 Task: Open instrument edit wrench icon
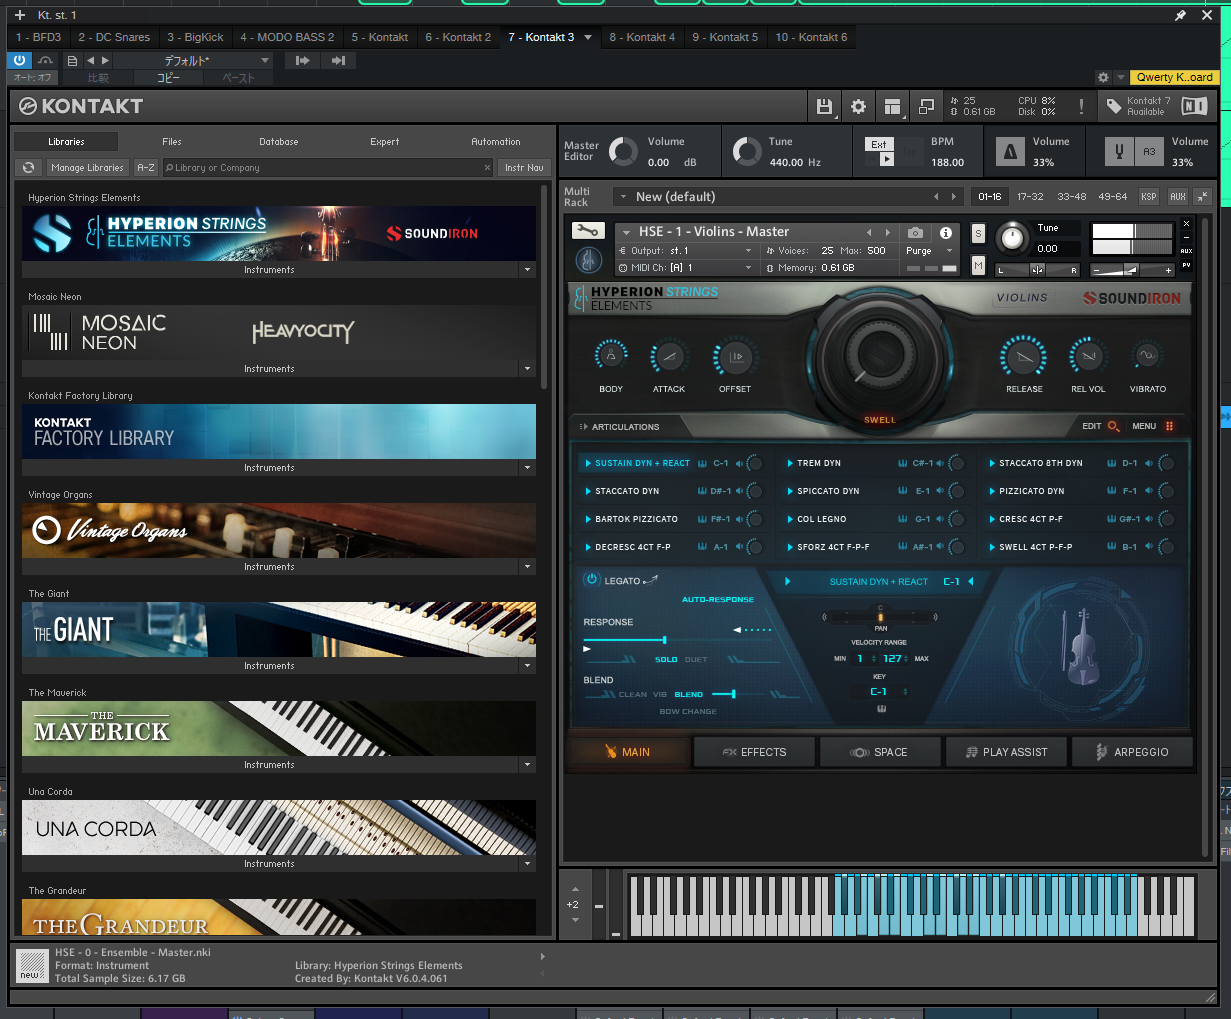click(x=587, y=231)
